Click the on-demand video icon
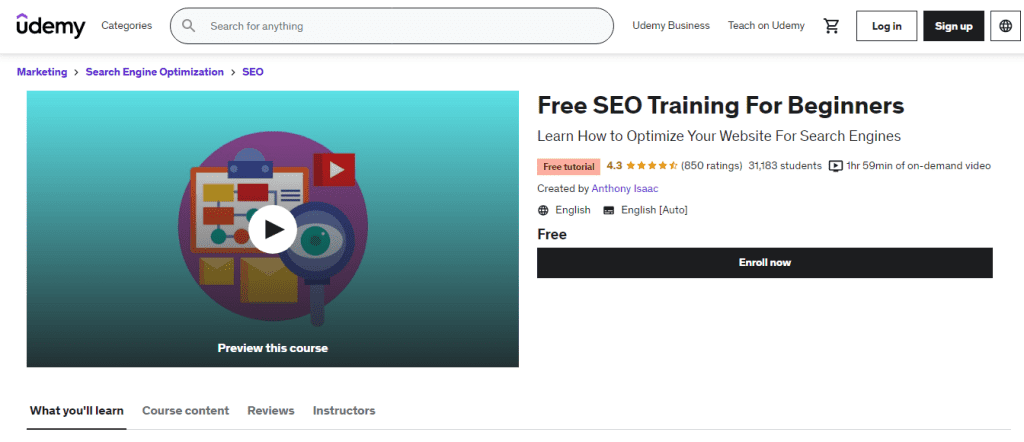Image resolution: width=1024 pixels, height=442 pixels. point(835,166)
